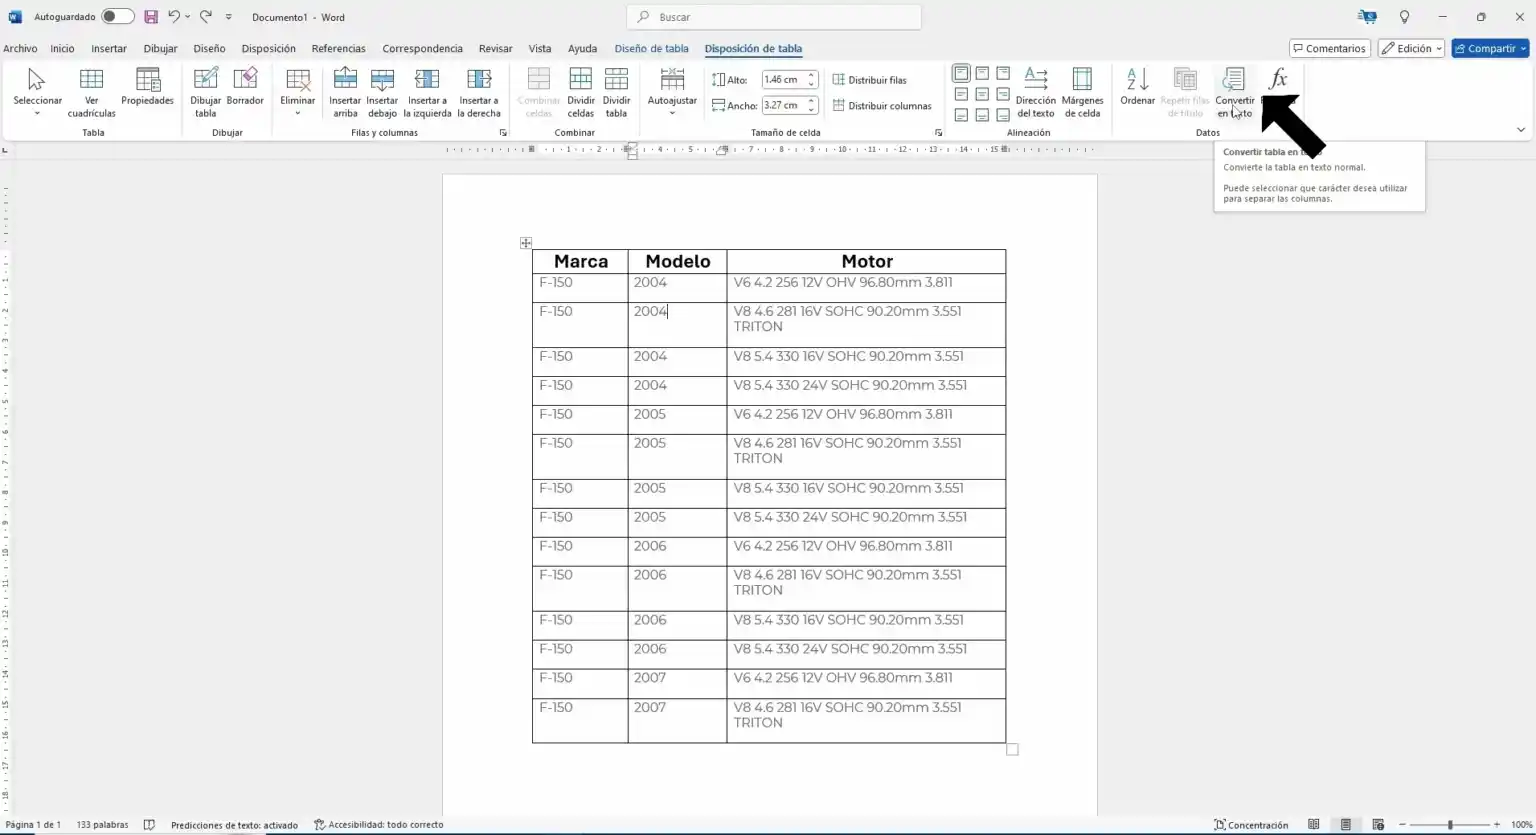
Task: Open Márgenes de celda
Action: click(1082, 92)
